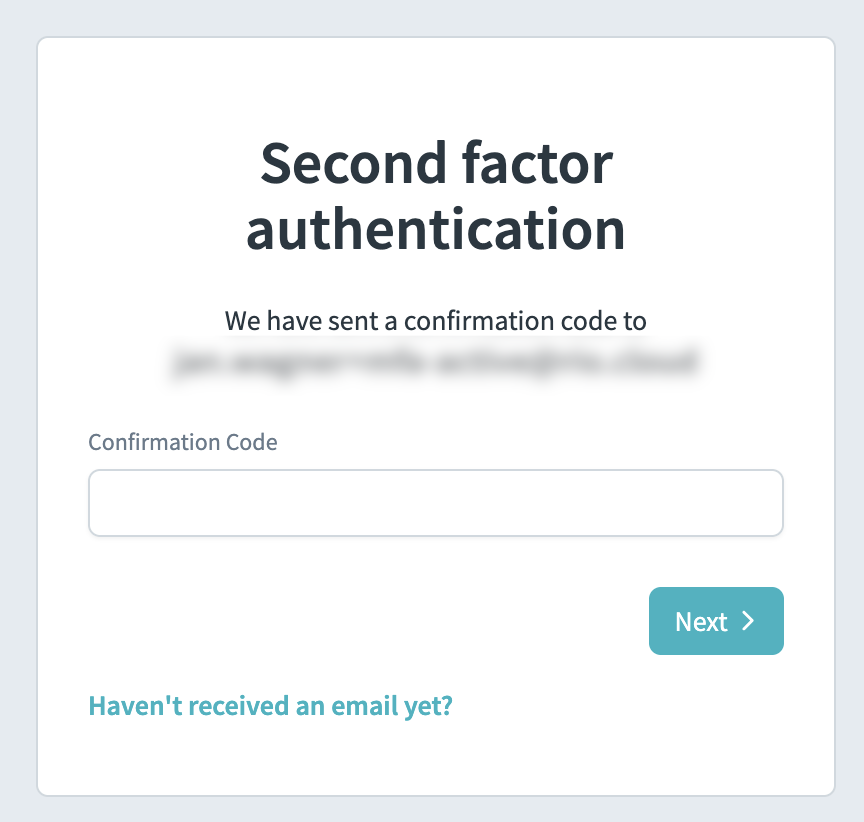
Task: Click the right-arrow icon beside 'Next' text
Action: pos(748,621)
